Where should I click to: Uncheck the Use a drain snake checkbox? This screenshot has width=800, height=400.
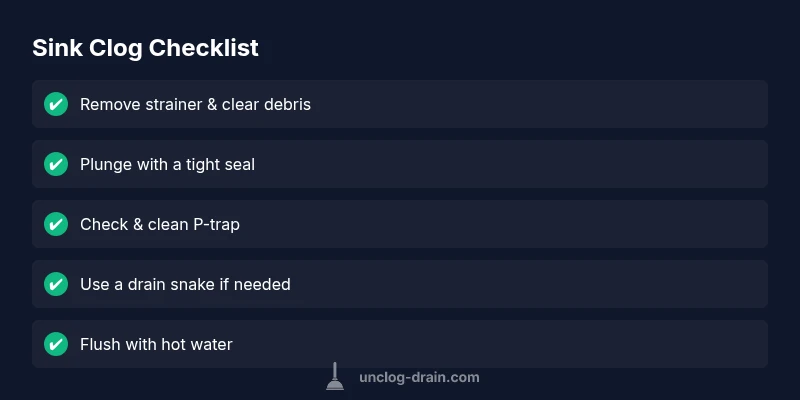click(x=56, y=284)
